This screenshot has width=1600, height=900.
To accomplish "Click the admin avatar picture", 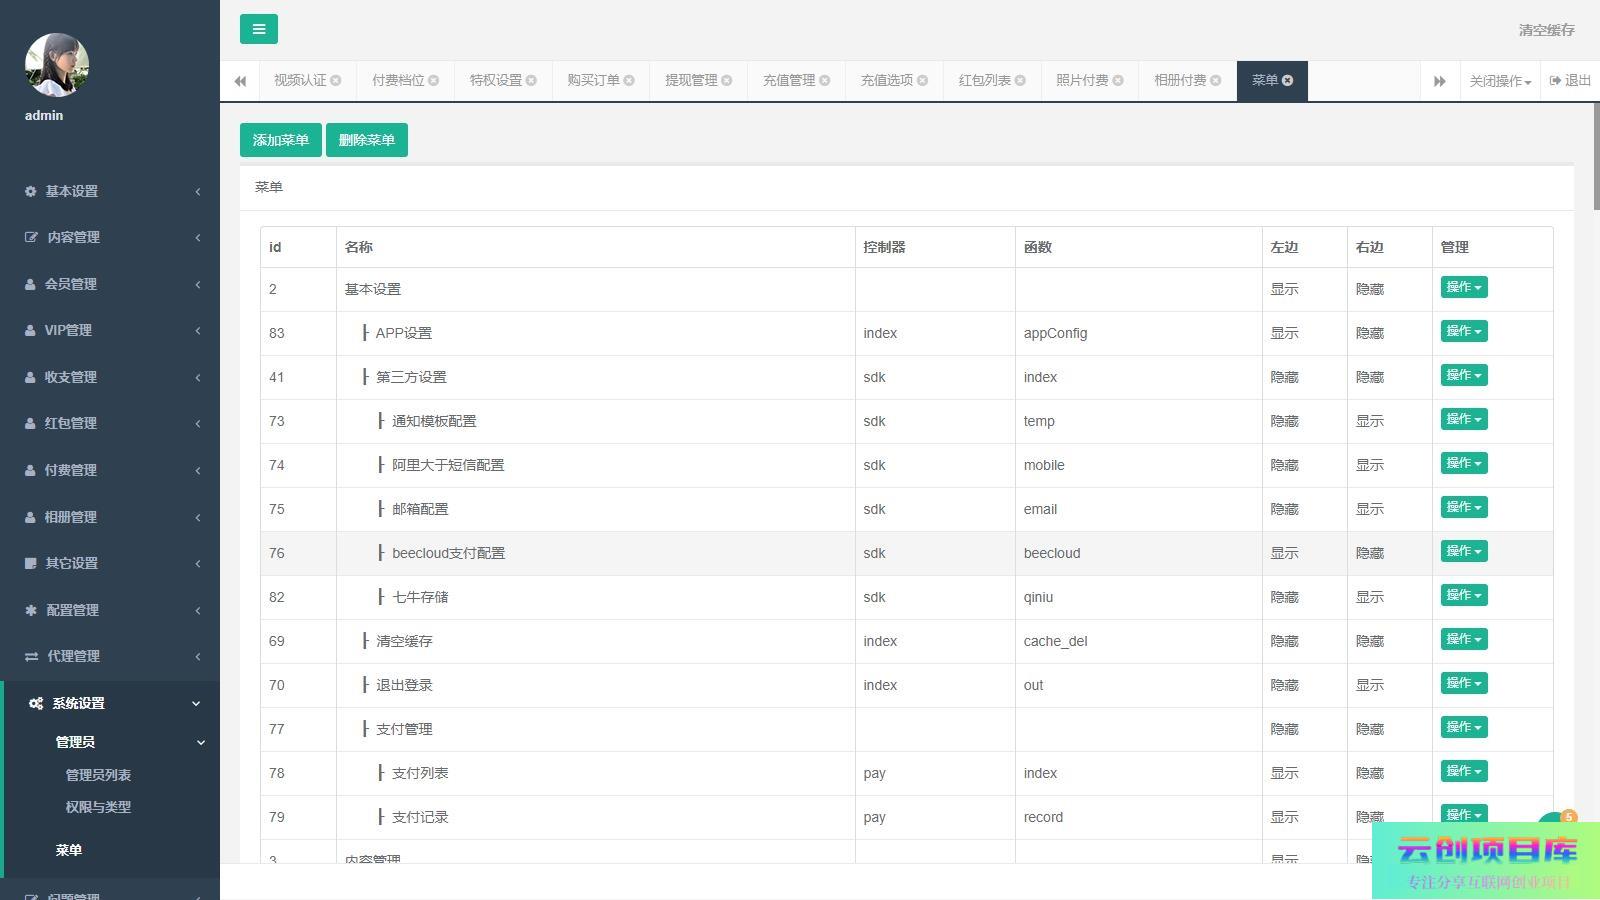I will point(57,65).
